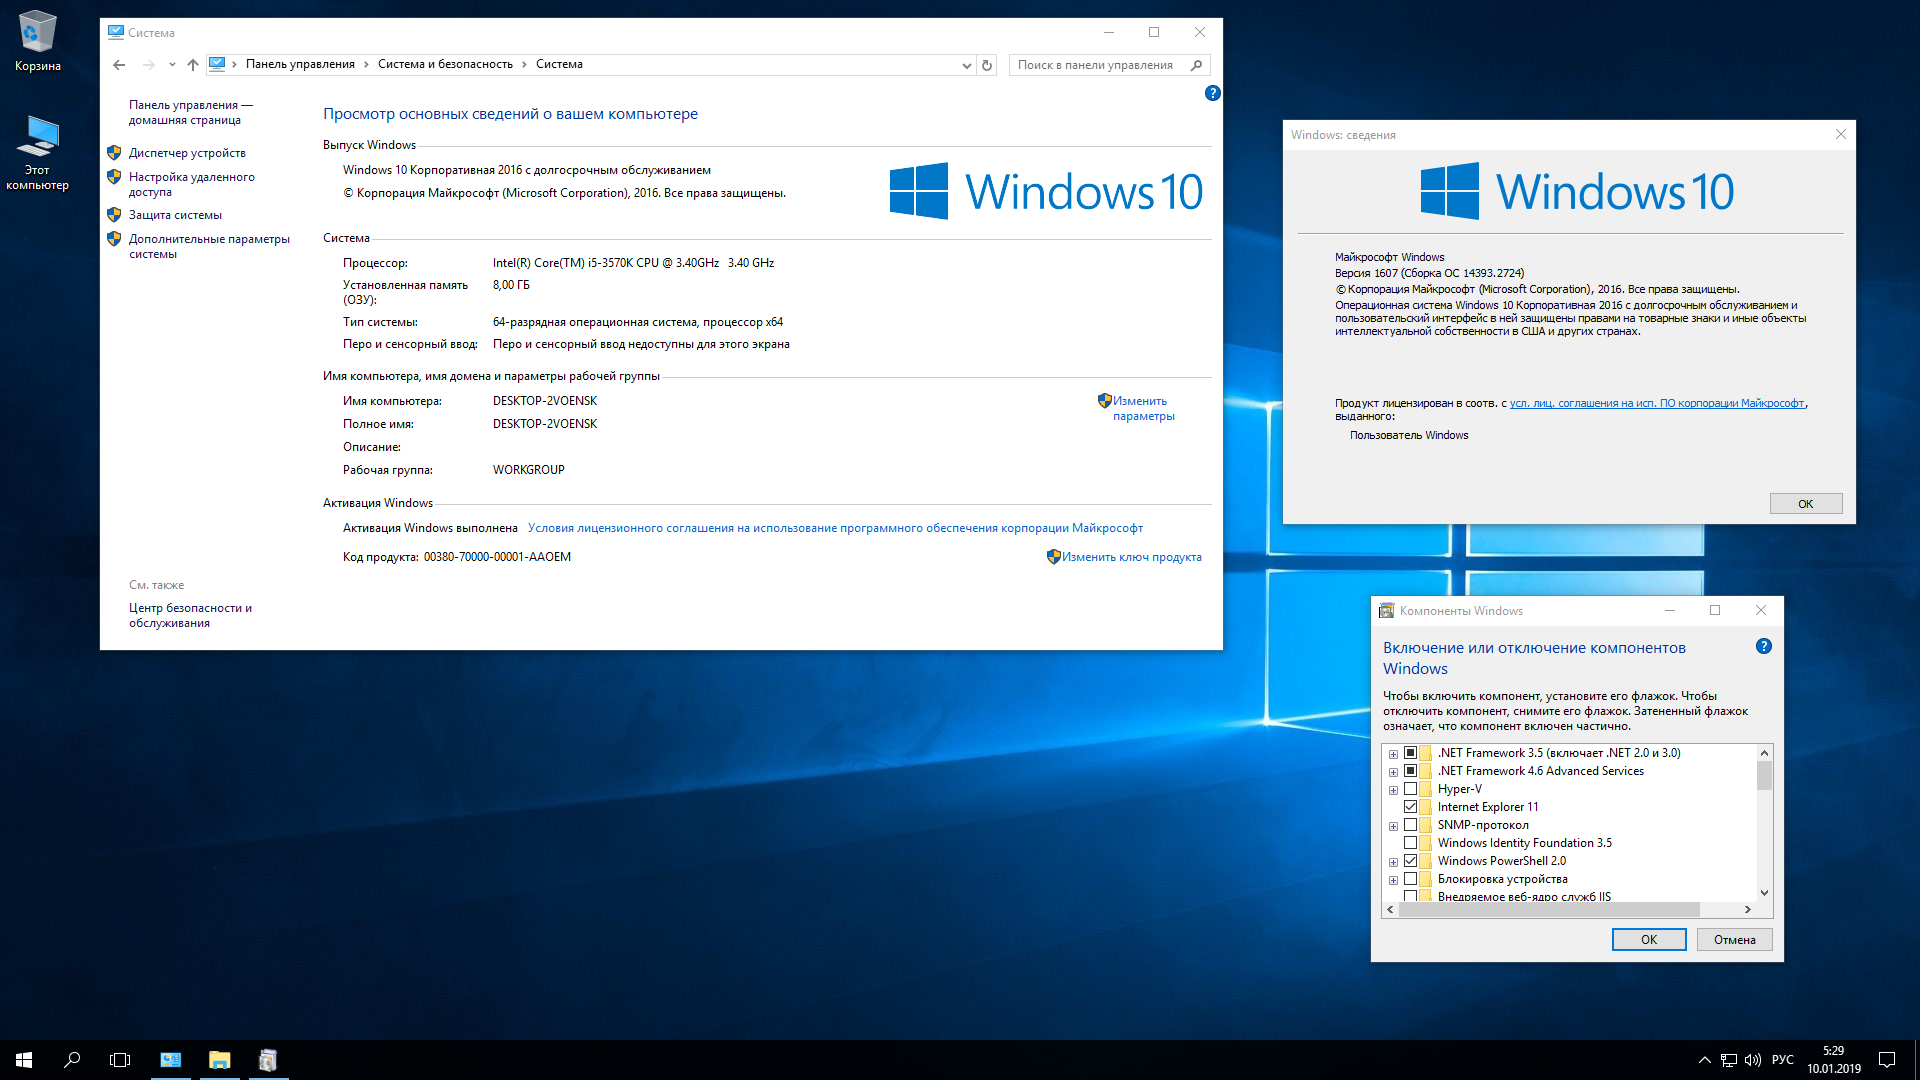Viewport: 1920px width, 1080px height.
Task: Open File Explorer from taskbar
Action: (219, 1060)
